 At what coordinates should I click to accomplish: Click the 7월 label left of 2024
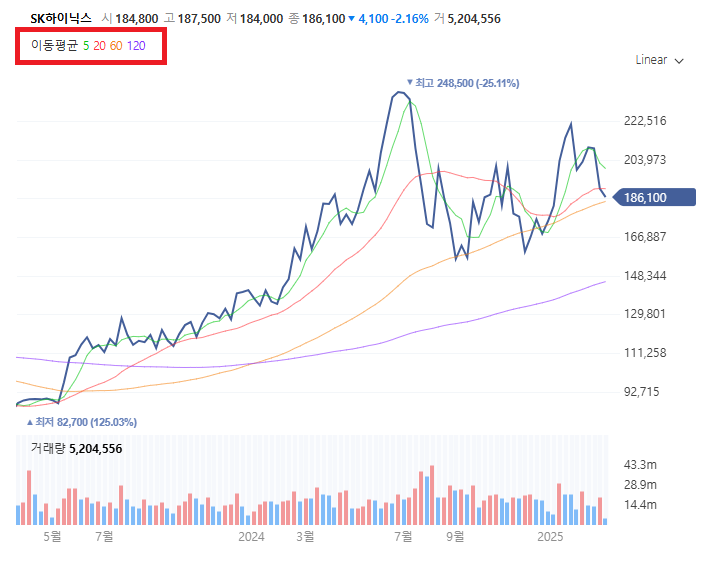[103, 537]
